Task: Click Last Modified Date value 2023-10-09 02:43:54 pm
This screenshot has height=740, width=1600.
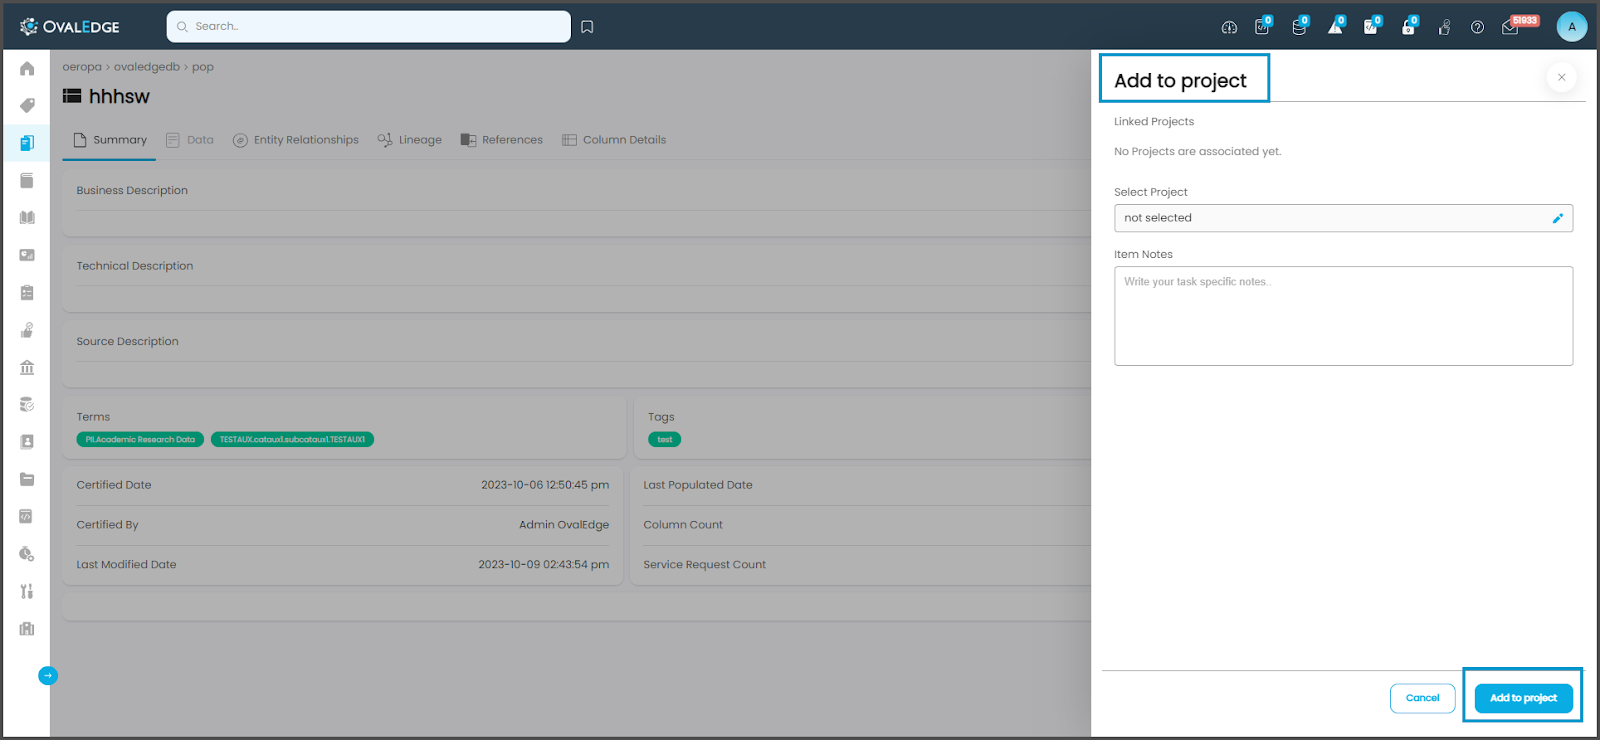Action: 543,565
